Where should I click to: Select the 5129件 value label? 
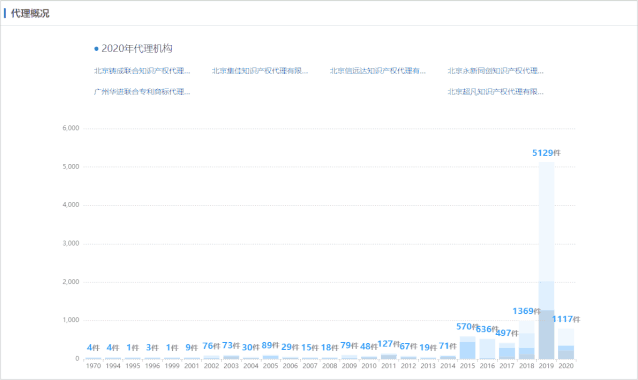pyautogui.click(x=546, y=153)
